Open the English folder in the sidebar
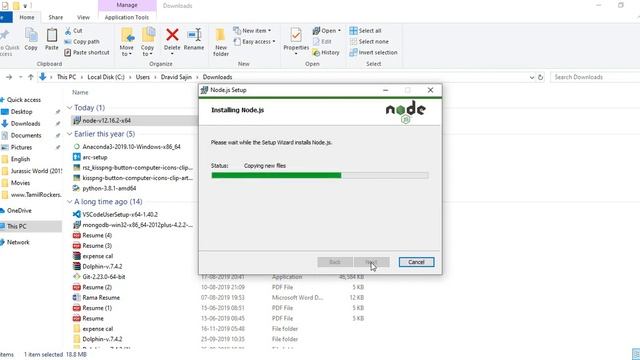The height and width of the screenshot is (360, 640). [x=20, y=159]
